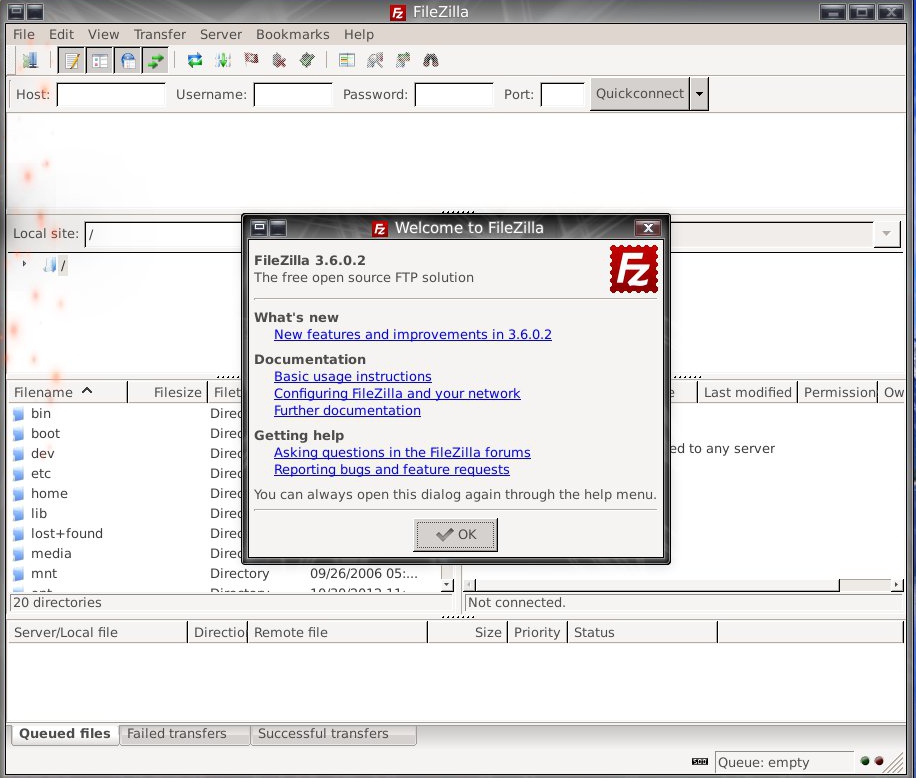Select the home folder in local list
Viewport: 916px width, 778px height.
(49, 493)
